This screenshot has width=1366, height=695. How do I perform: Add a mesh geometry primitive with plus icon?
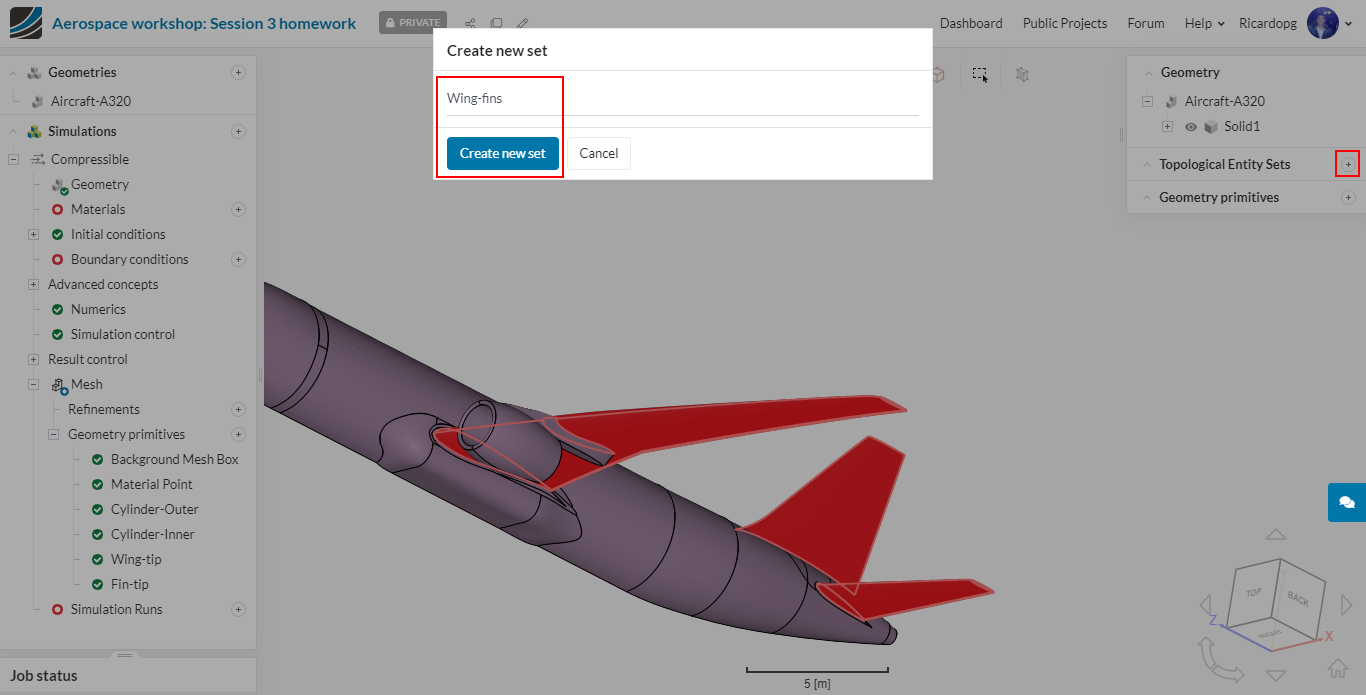(x=238, y=434)
